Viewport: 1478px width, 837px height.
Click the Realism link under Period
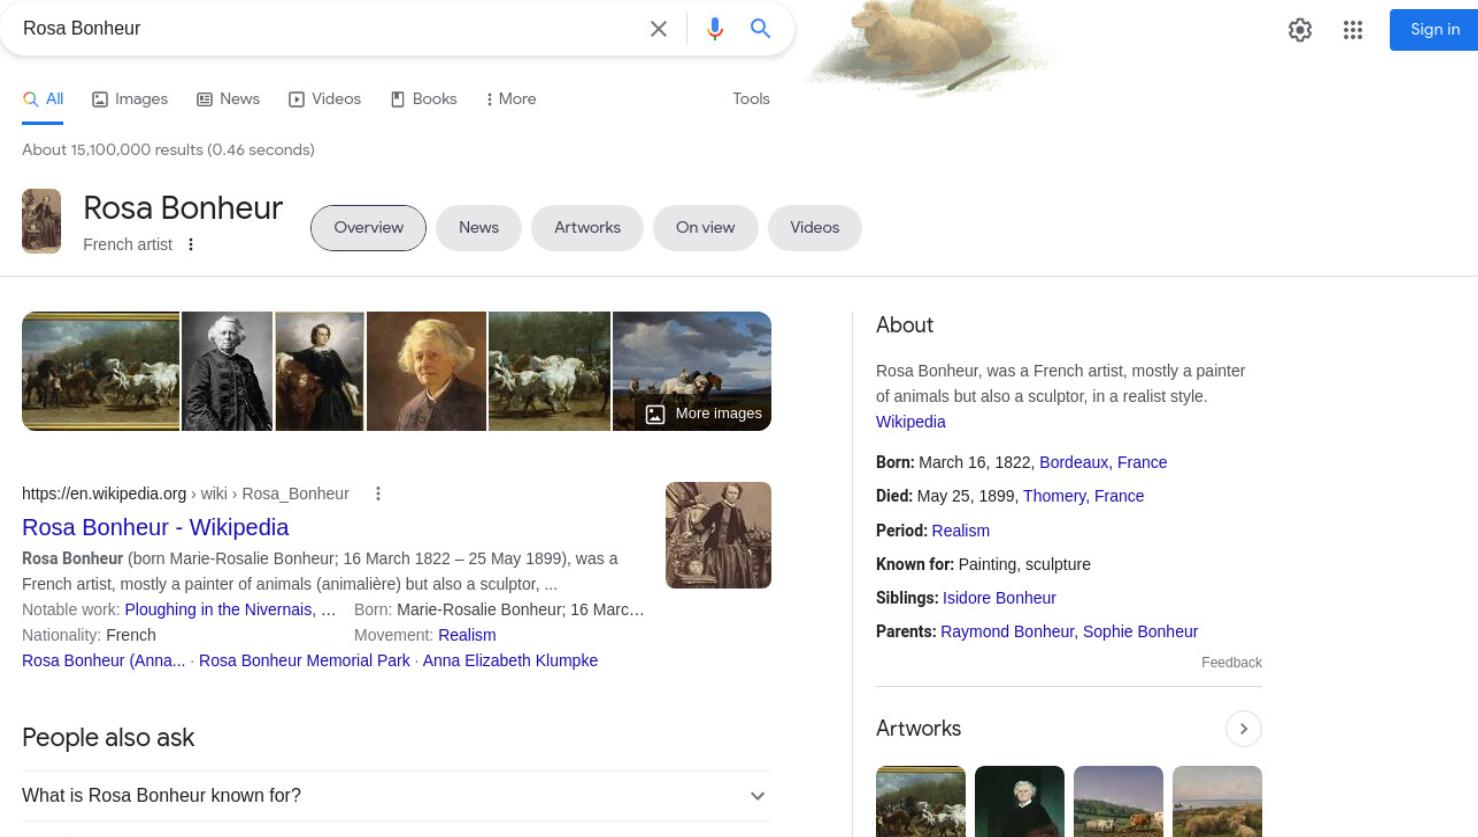[961, 531]
